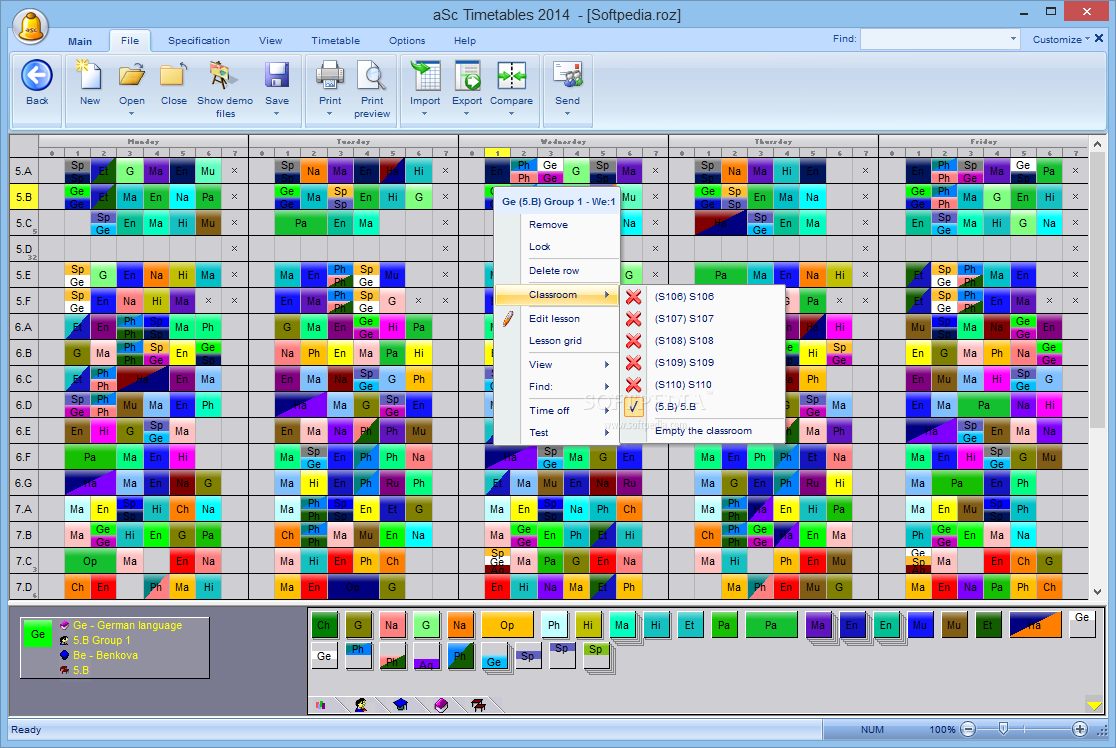Expand the Open dropdown arrow
Screen dimensions: 1116x748
point(132,114)
